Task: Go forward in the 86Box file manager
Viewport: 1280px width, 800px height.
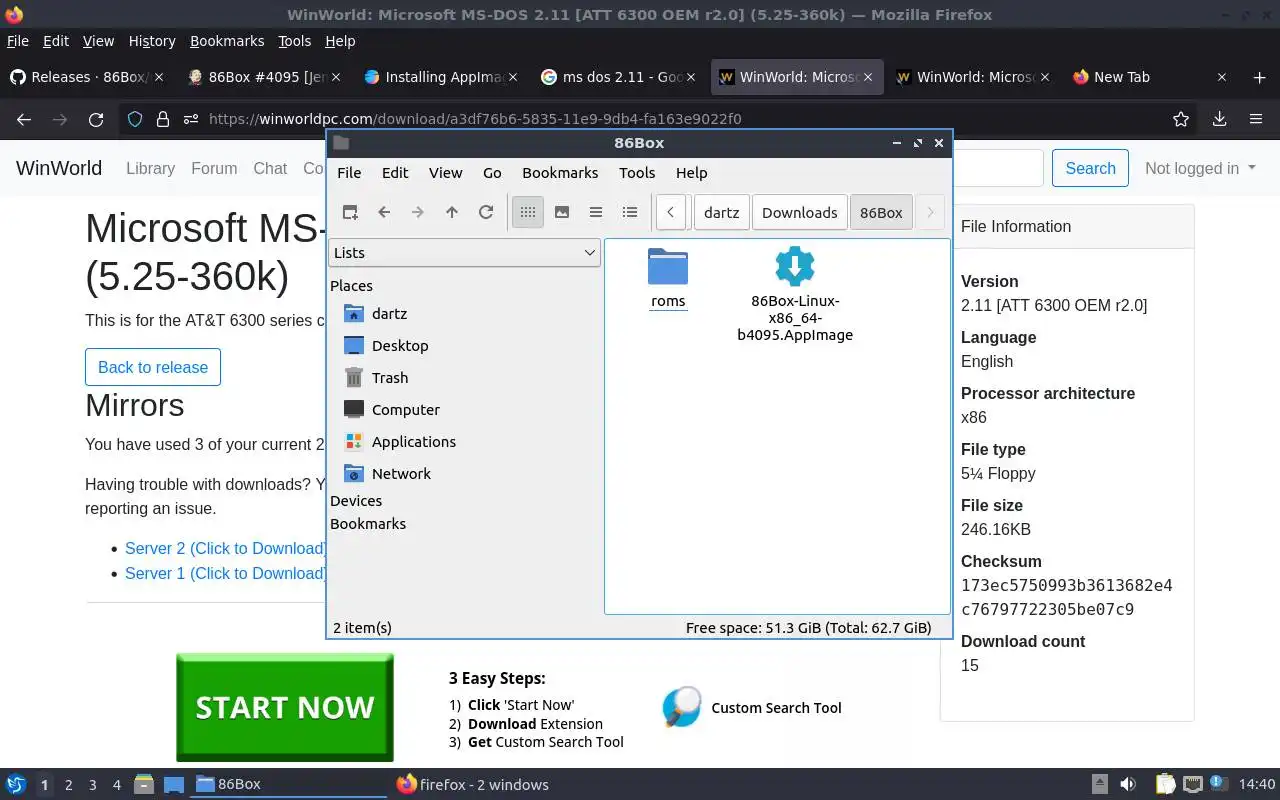Action: (x=418, y=212)
